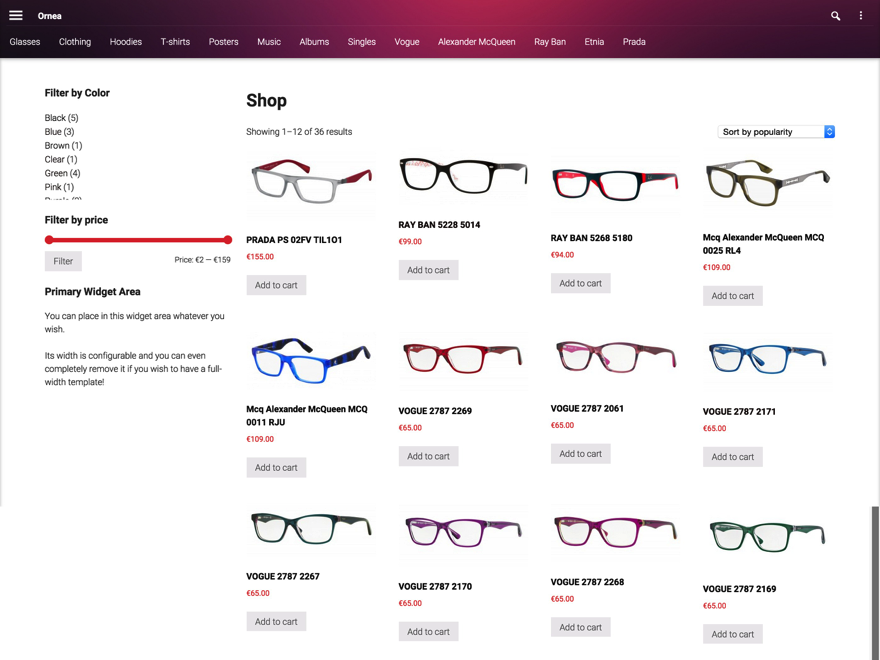Filter by color Black
Viewport: 880px width, 660px height.
(x=61, y=118)
